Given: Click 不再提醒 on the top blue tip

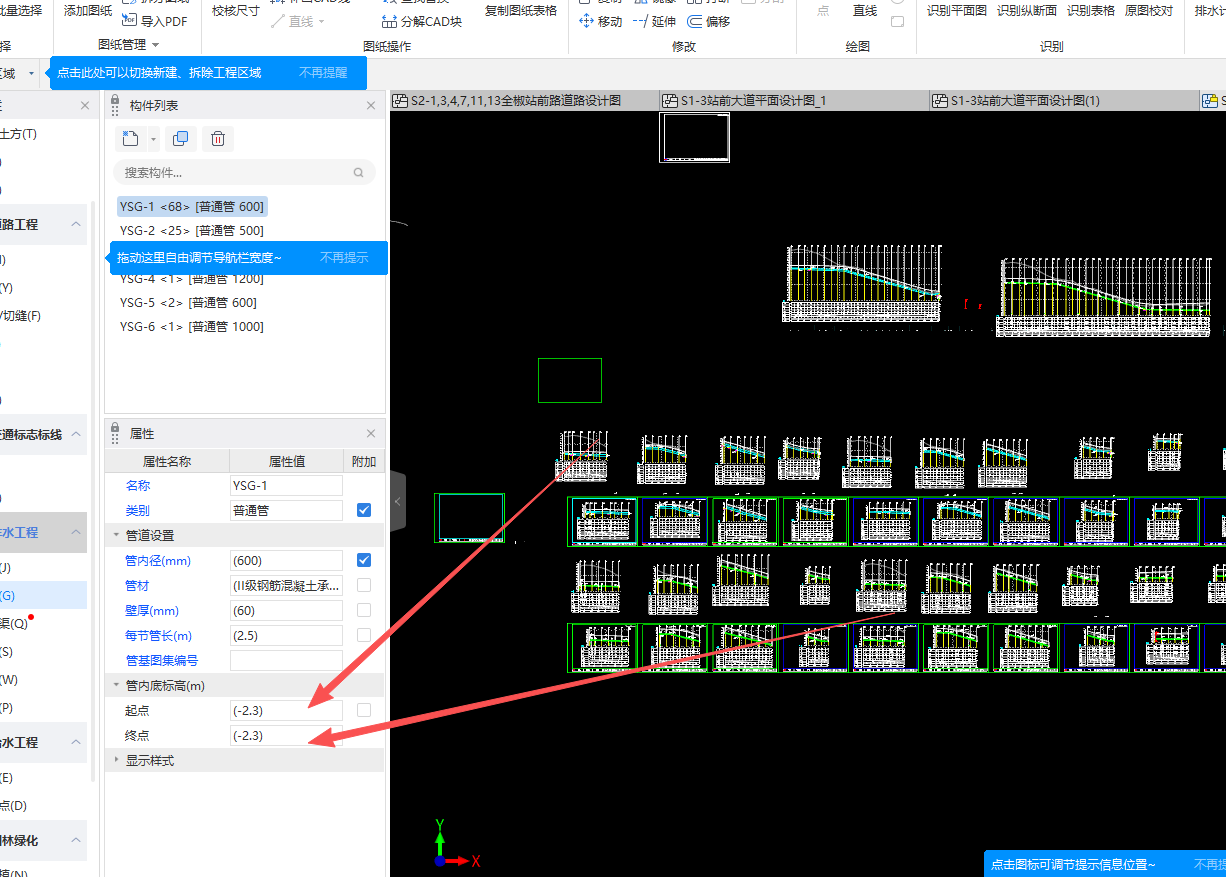Looking at the screenshot, I should coord(323,73).
